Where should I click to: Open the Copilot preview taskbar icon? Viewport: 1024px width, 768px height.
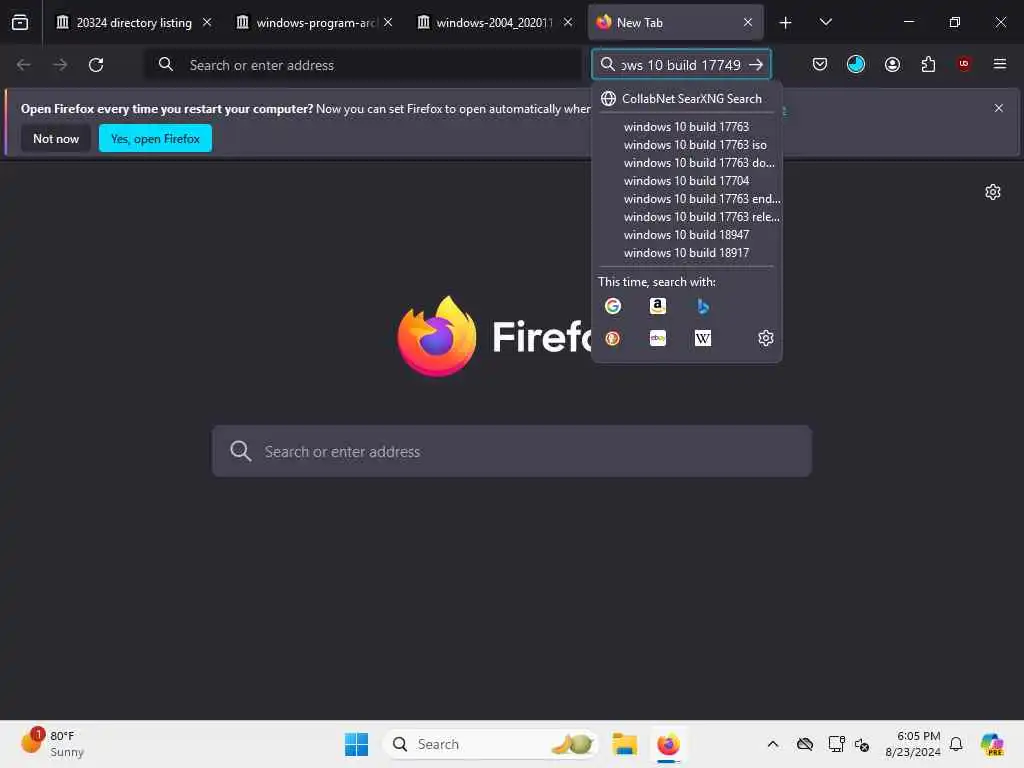[992, 744]
